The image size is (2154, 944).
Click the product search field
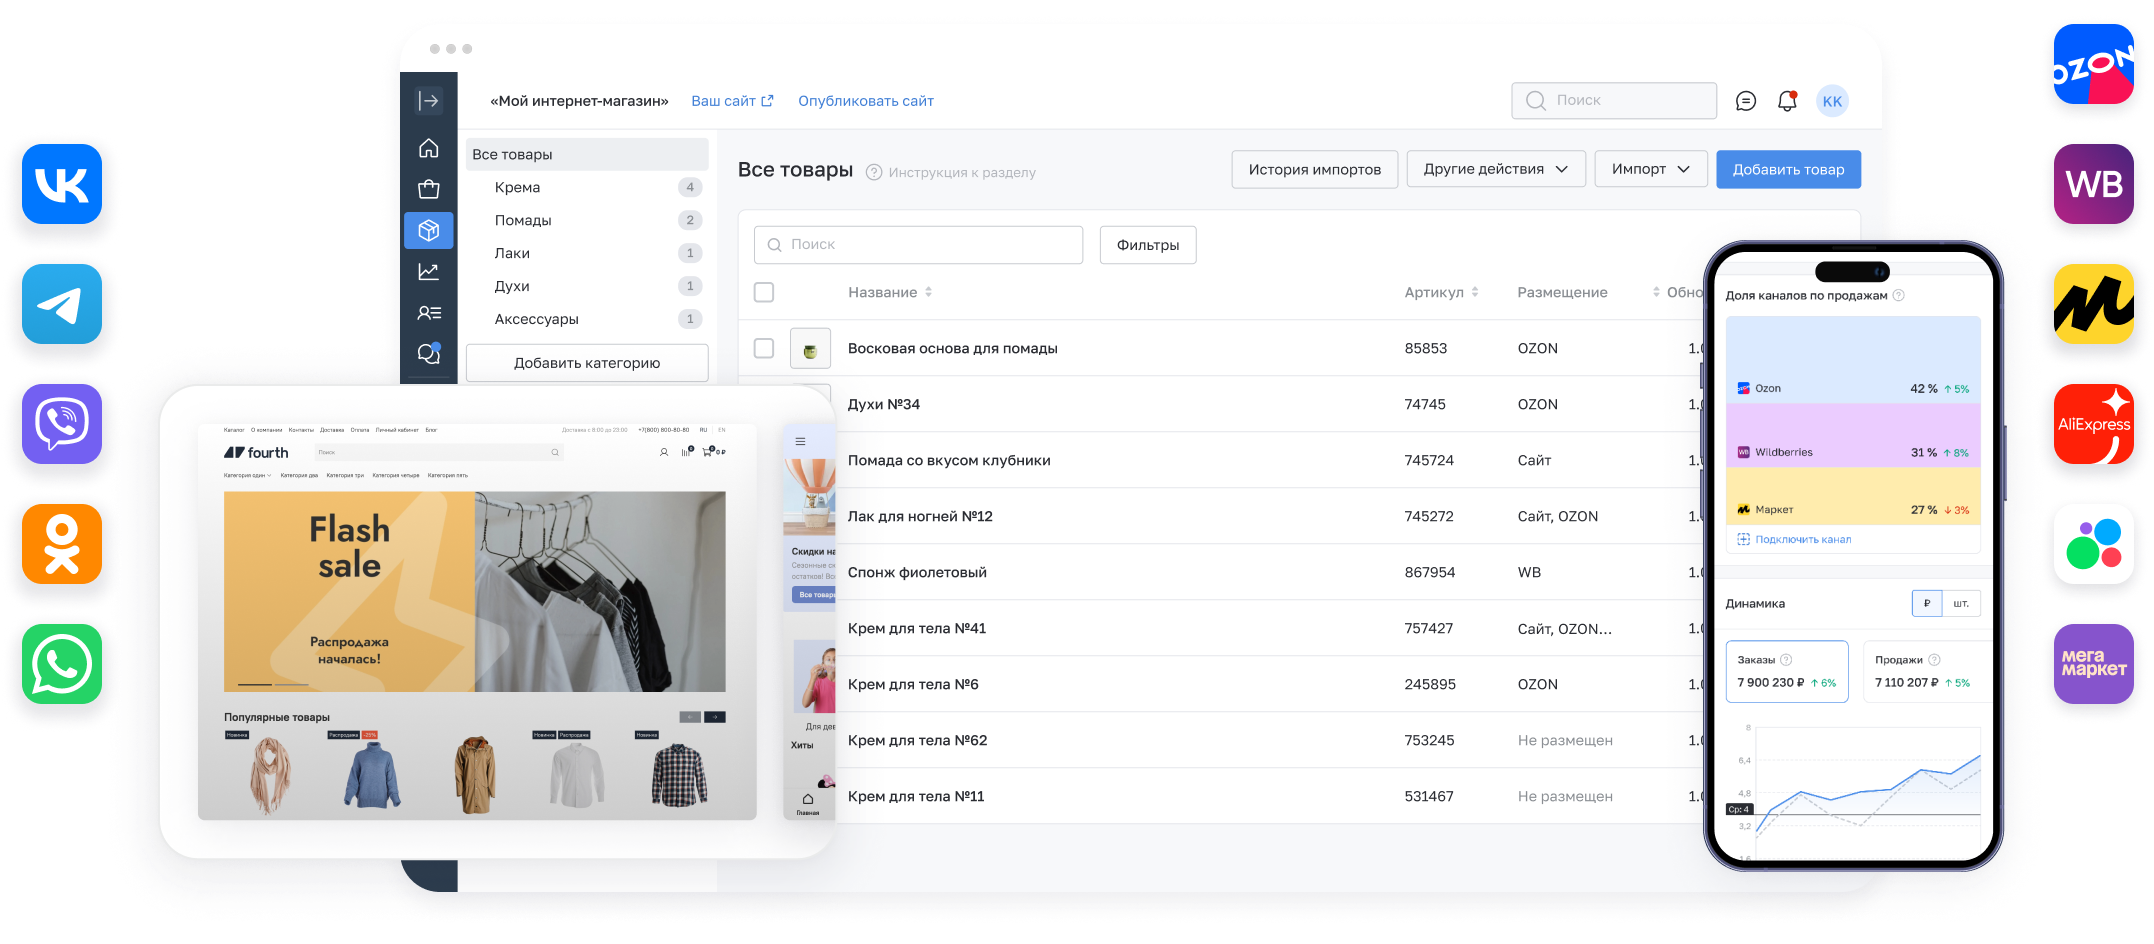coord(918,244)
